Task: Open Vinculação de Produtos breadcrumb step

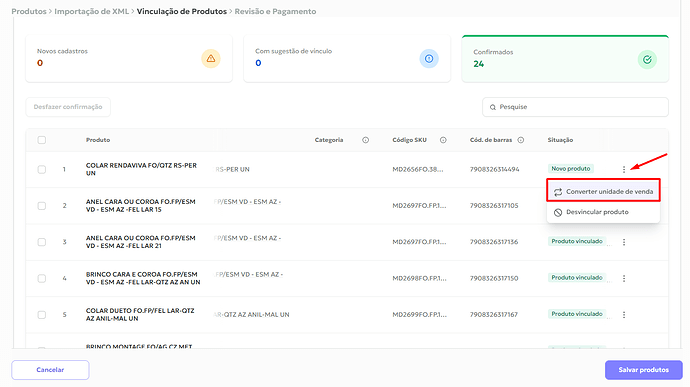Action: (182, 11)
